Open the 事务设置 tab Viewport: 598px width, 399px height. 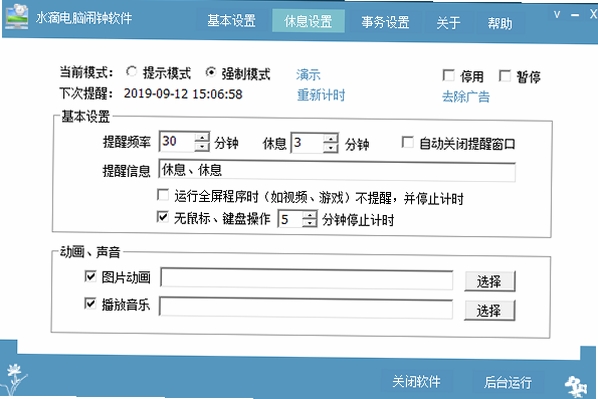pos(385,22)
